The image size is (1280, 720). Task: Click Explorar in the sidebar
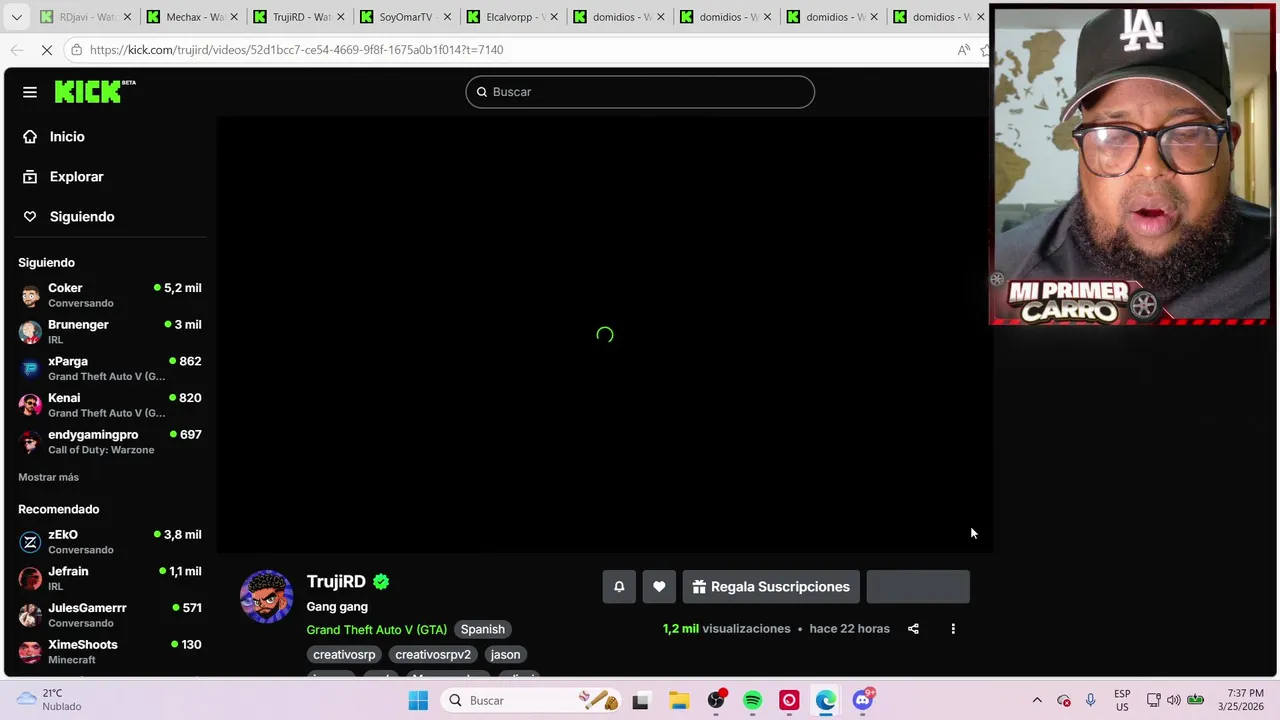[x=77, y=177]
